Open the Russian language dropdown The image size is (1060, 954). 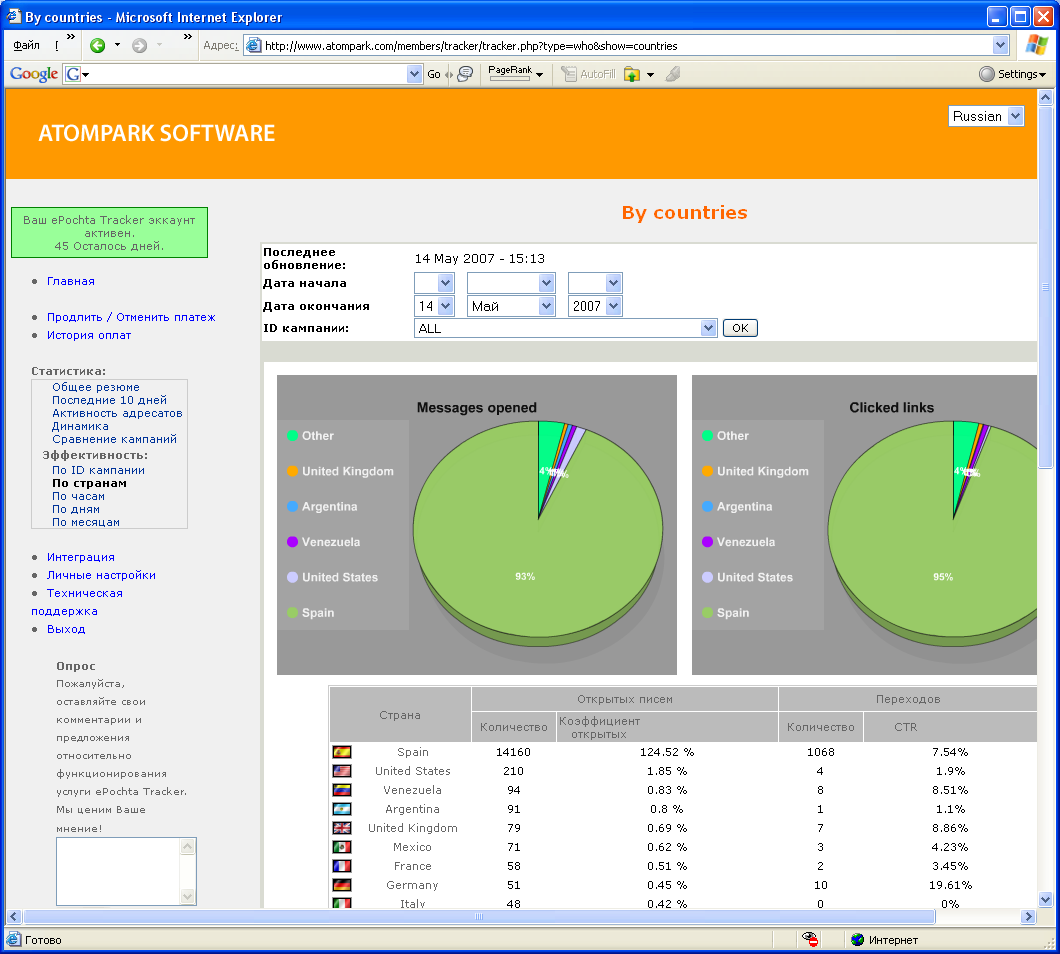[986, 116]
